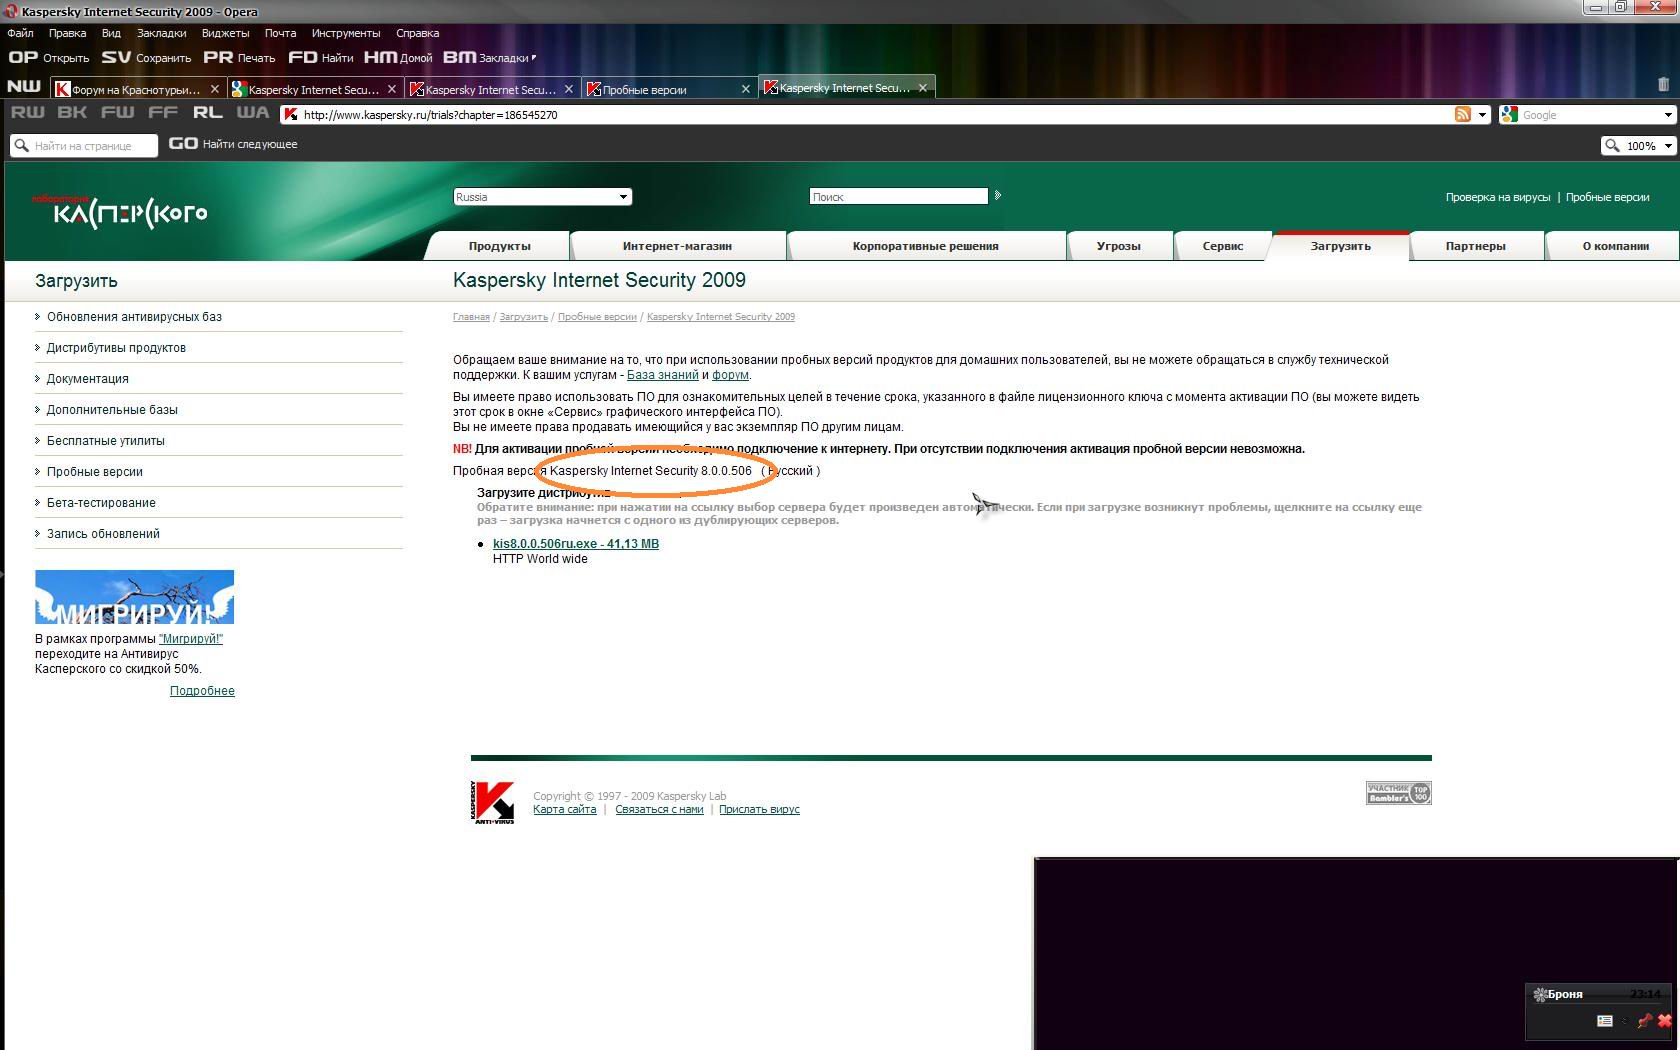The width and height of the screenshot is (1680, 1050).
Task: Open Обновления антивирусных баз sidebar item
Action: click(x=134, y=317)
